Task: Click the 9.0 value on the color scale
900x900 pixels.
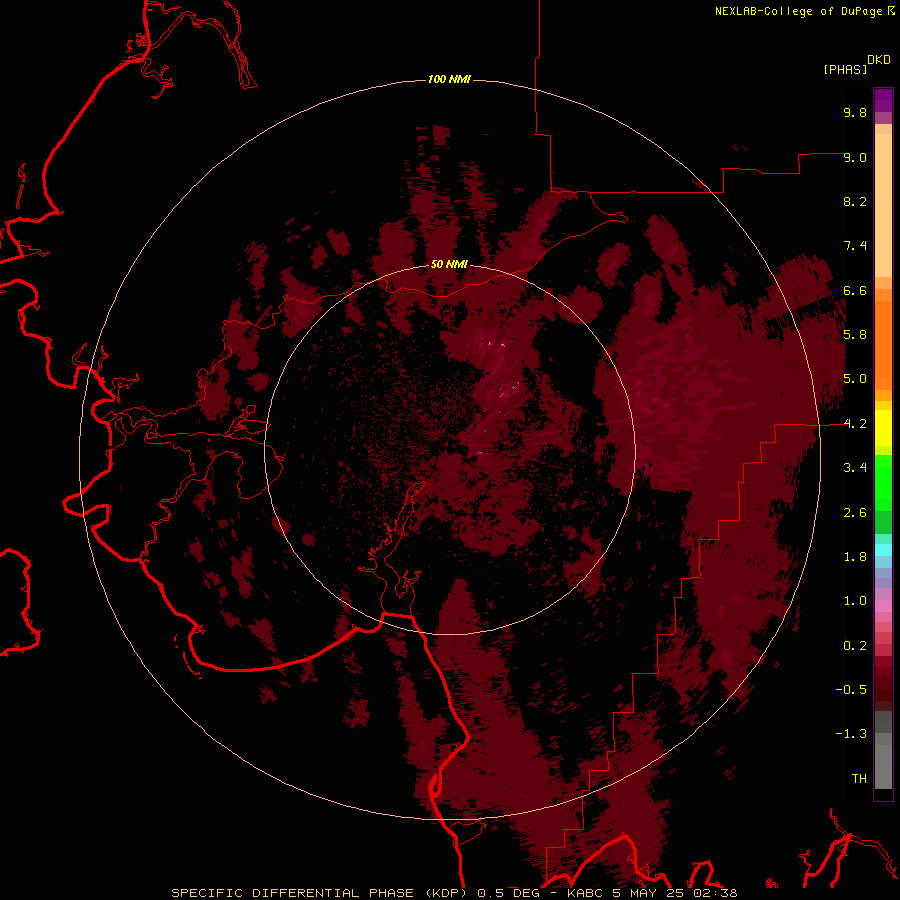Action: 855,157
